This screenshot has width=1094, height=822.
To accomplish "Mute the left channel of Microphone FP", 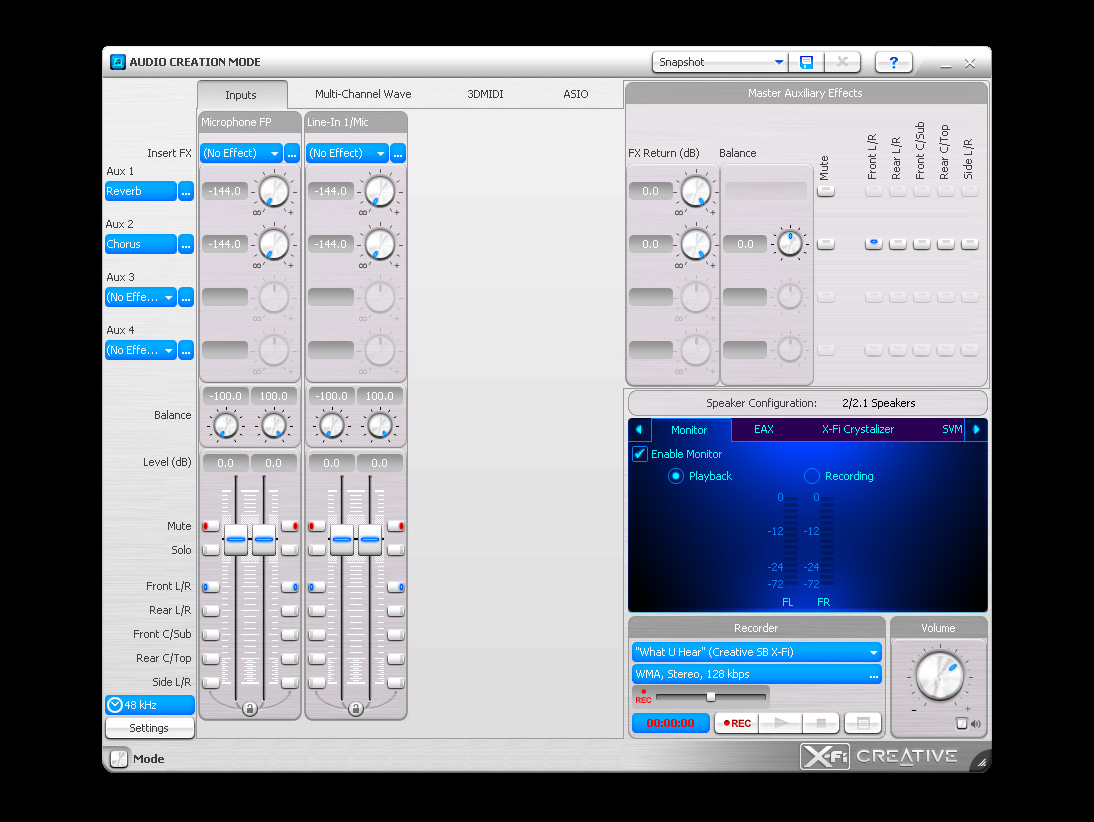I will 210,525.
